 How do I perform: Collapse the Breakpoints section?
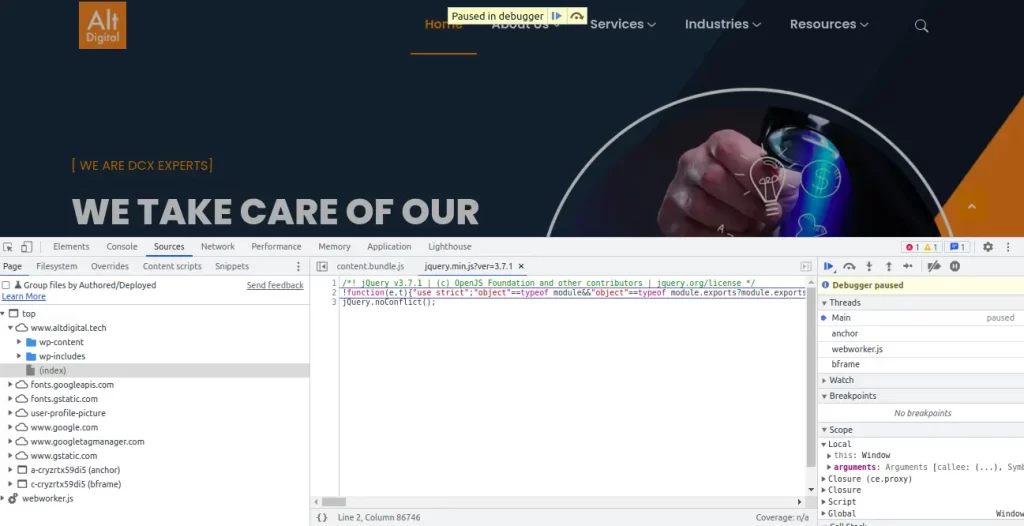824,396
